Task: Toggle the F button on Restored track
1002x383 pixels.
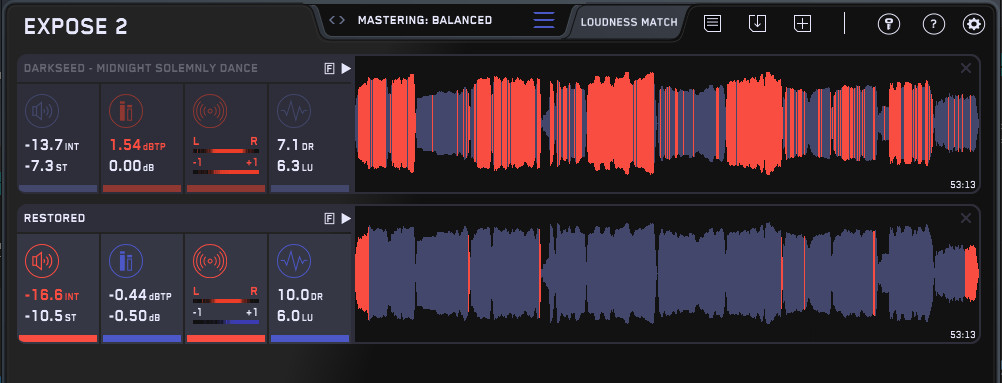Action: click(330, 219)
